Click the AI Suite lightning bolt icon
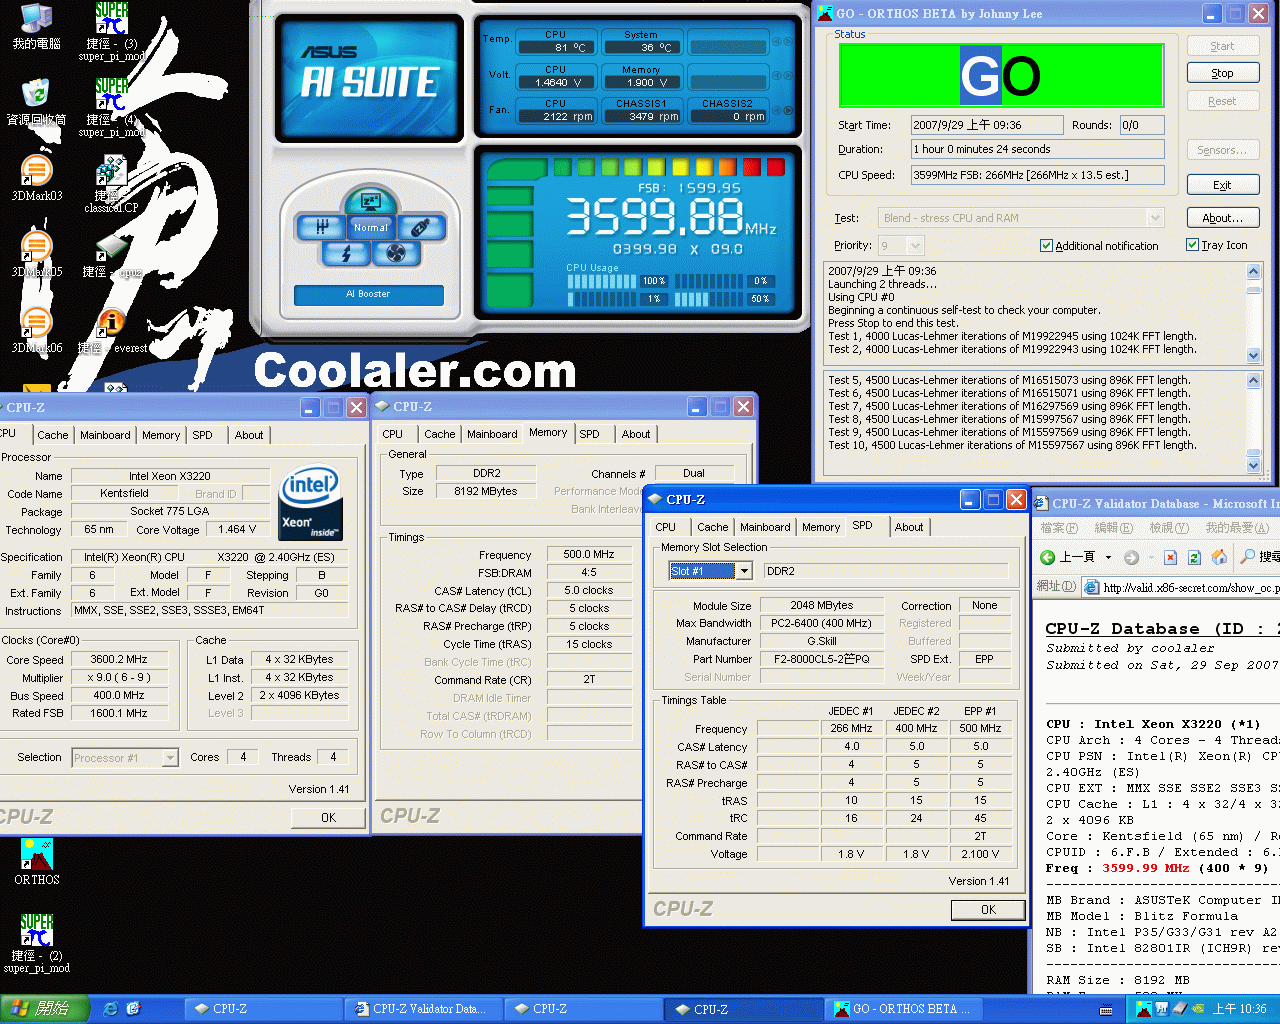The image size is (1280, 1024). [x=346, y=254]
